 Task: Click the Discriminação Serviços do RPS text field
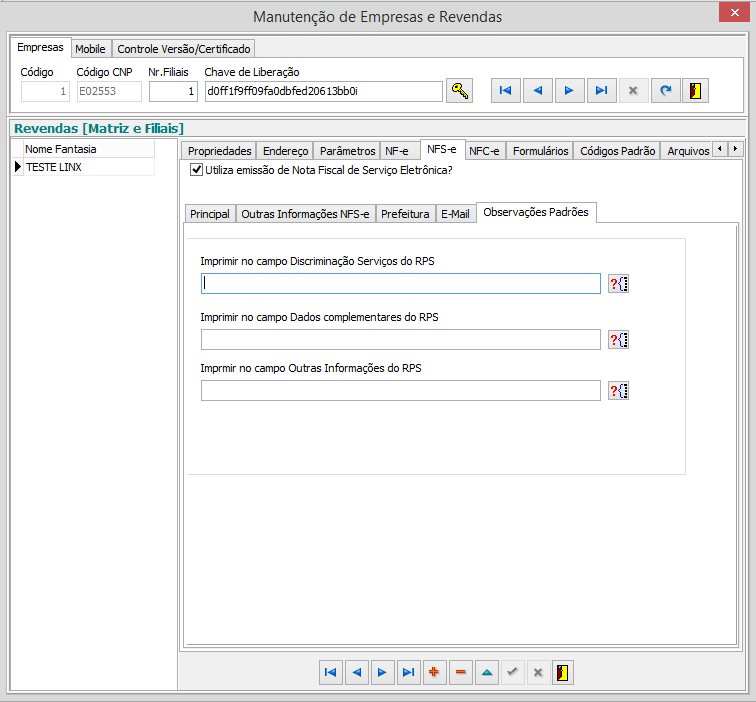pyautogui.click(x=401, y=284)
